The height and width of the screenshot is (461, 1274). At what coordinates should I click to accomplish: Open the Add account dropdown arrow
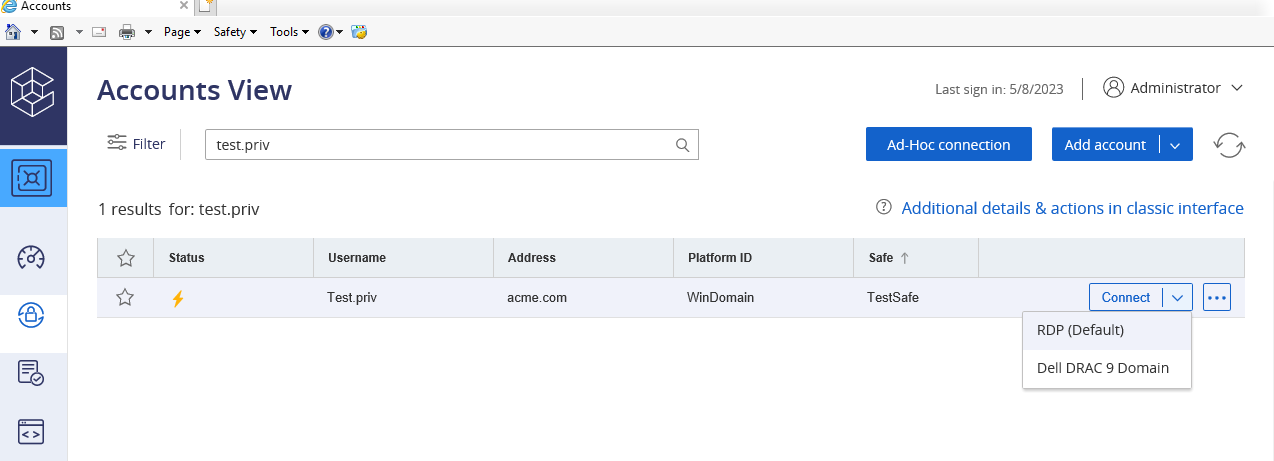[1176, 145]
